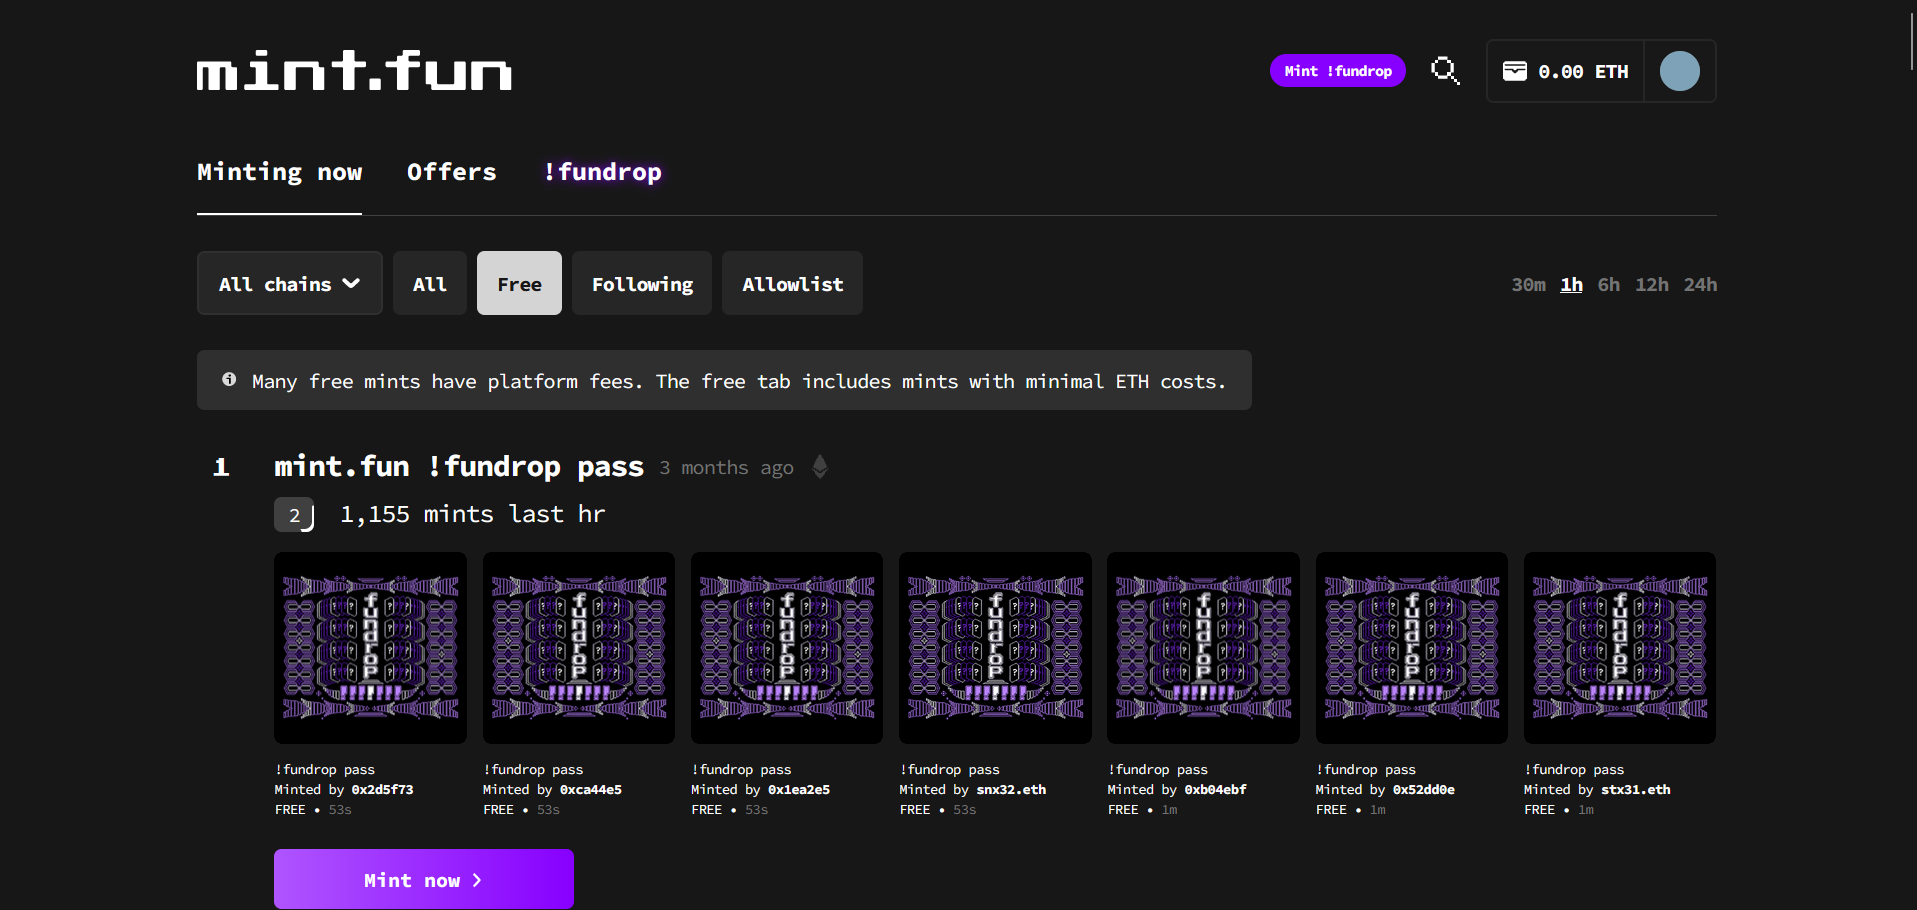Open thumbnail minted by stx31.eth
This screenshot has height=910, width=1917.
(1620, 648)
